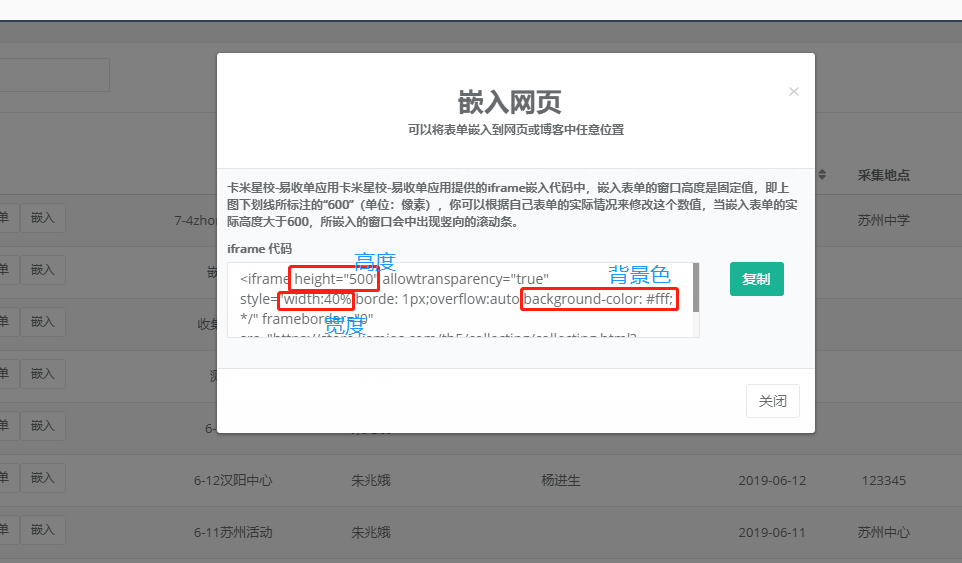Select the 6-11苏州活动 table cell
The height and width of the screenshot is (563, 962).
pyautogui.click(x=233, y=532)
